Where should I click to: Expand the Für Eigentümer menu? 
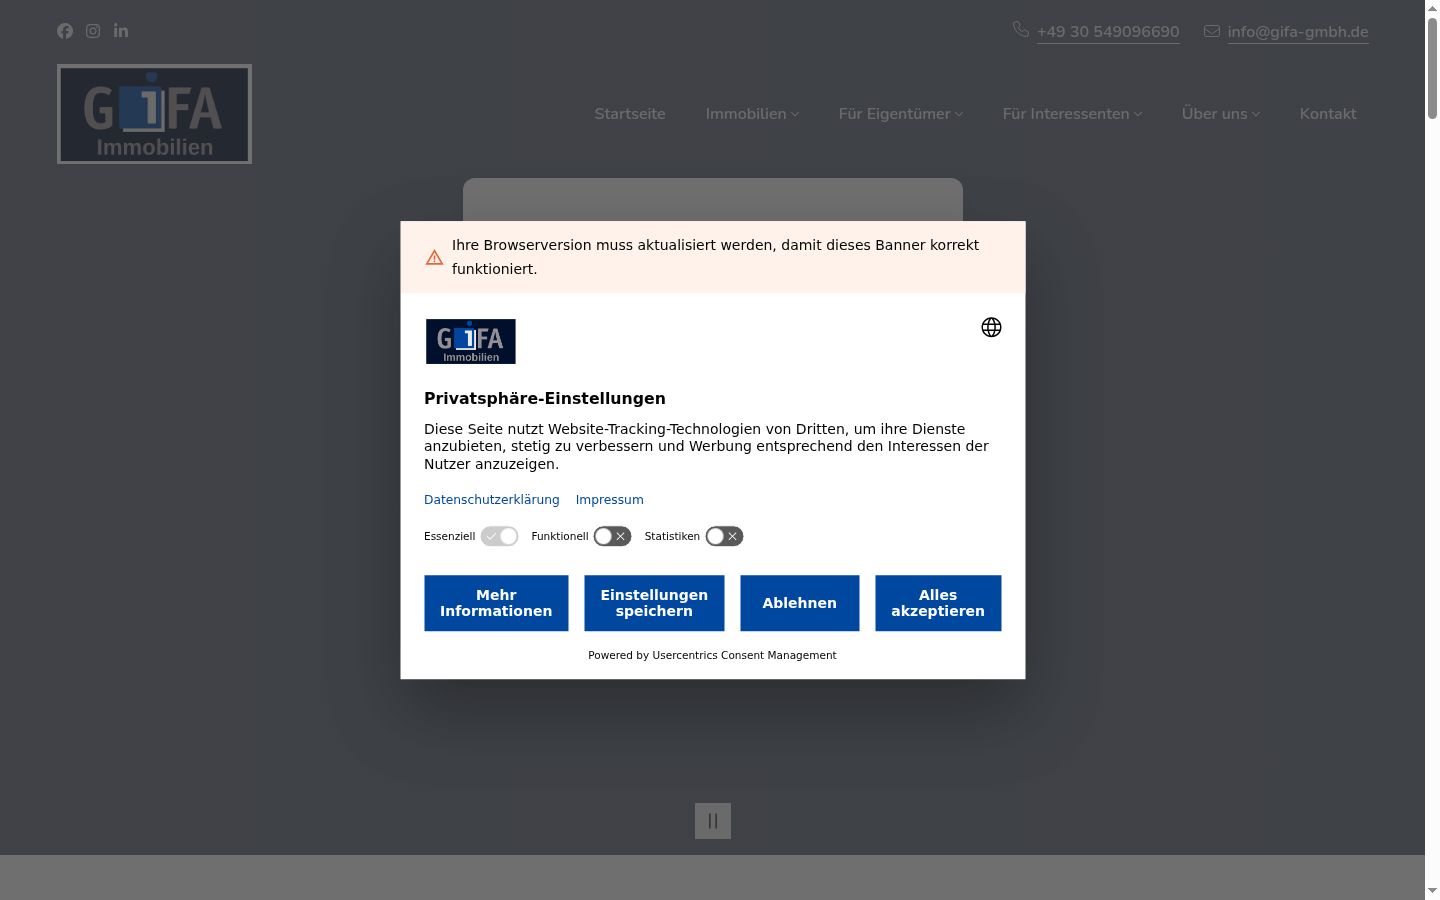click(x=901, y=114)
